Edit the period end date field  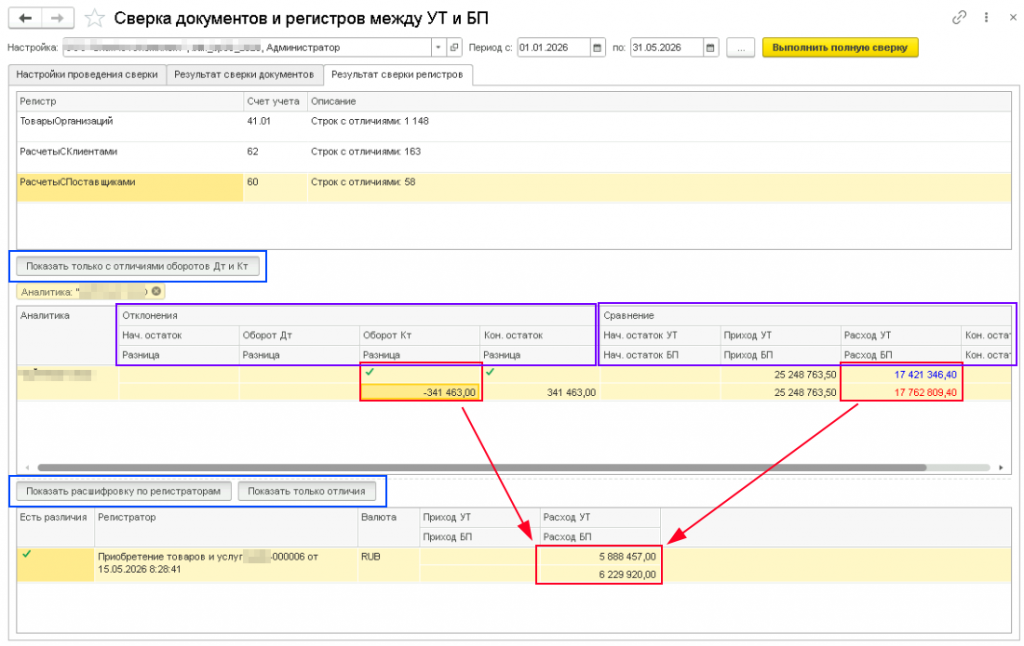pos(667,48)
